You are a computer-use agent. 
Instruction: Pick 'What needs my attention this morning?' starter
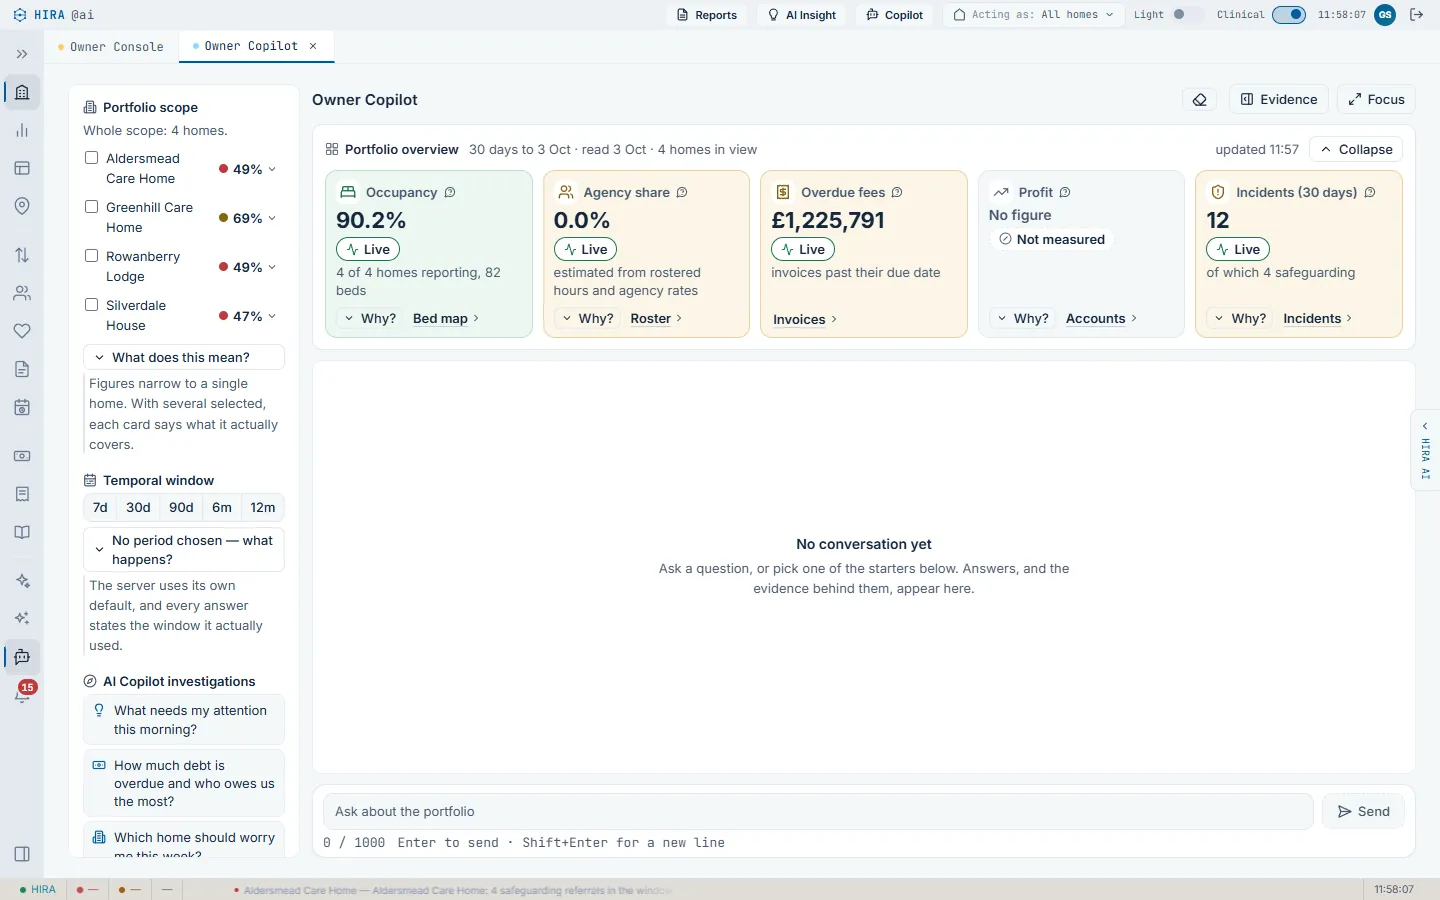pos(184,720)
